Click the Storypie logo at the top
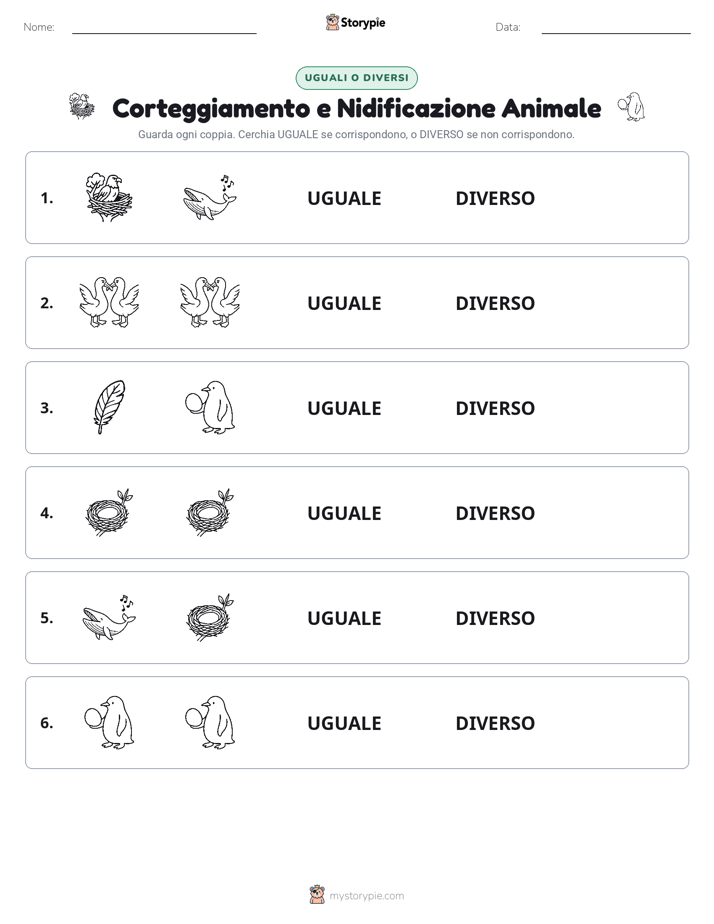The image size is (714, 924). (x=356, y=22)
